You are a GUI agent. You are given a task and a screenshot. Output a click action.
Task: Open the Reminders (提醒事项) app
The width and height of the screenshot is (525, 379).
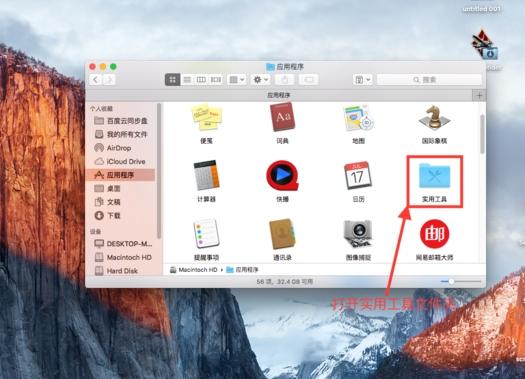pyautogui.click(x=206, y=234)
